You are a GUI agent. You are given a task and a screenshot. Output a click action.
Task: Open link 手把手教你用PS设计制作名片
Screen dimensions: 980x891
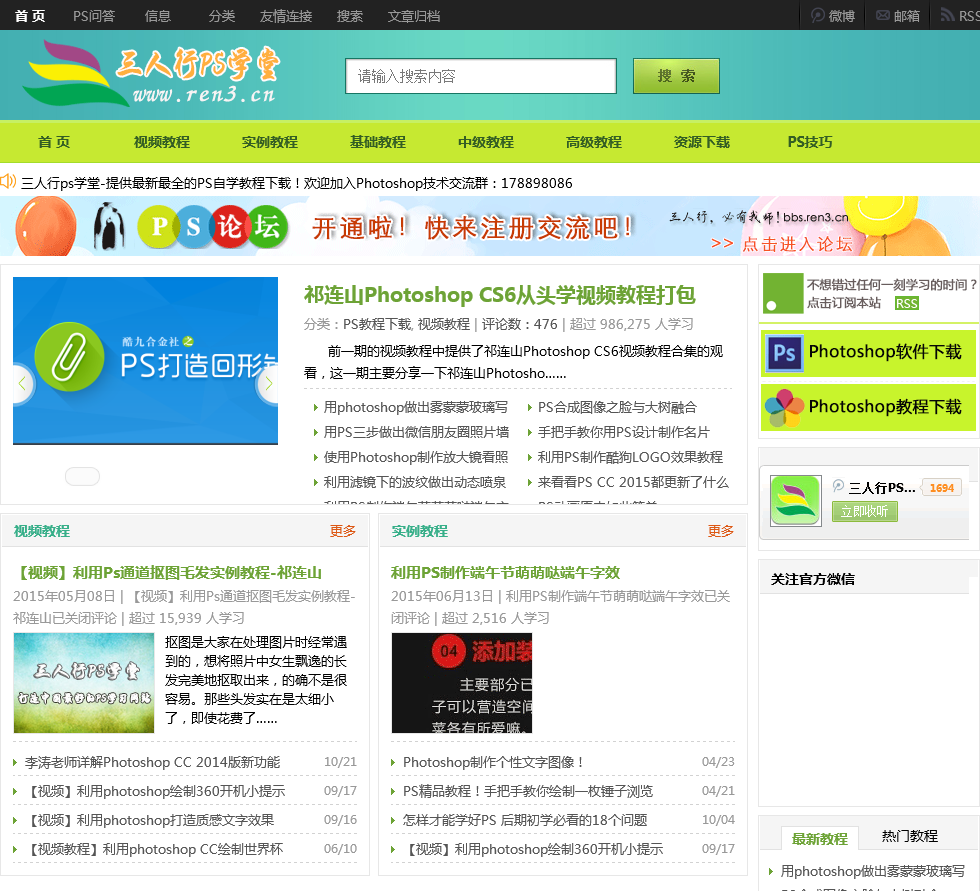point(624,432)
